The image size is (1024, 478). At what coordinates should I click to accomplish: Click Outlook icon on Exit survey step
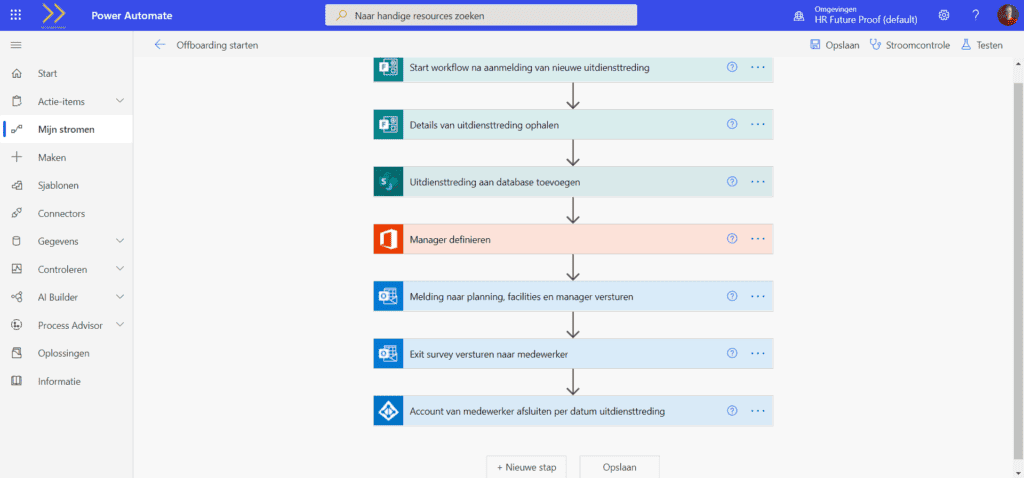coord(389,353)
